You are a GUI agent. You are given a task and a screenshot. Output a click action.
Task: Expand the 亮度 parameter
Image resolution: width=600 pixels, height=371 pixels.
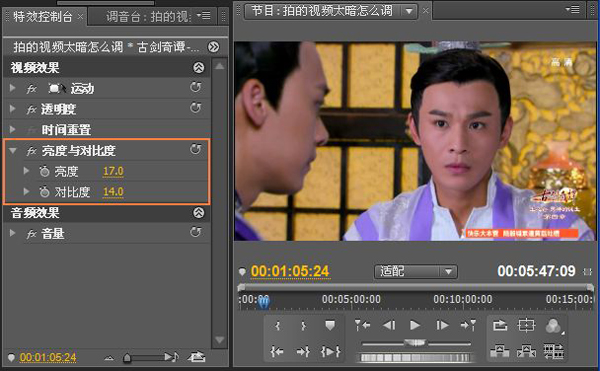click(26, 171)
